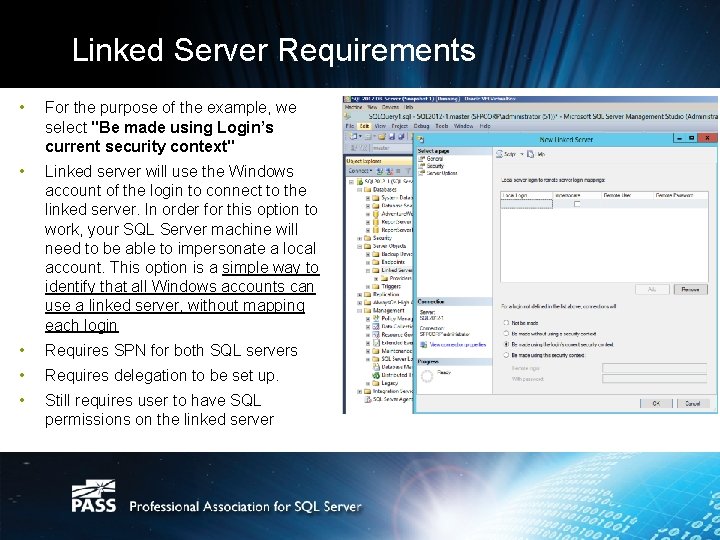Select 'Be made using the login's current security context'
Viewport: 720px width, 540px height.
(x=506, y=344)
